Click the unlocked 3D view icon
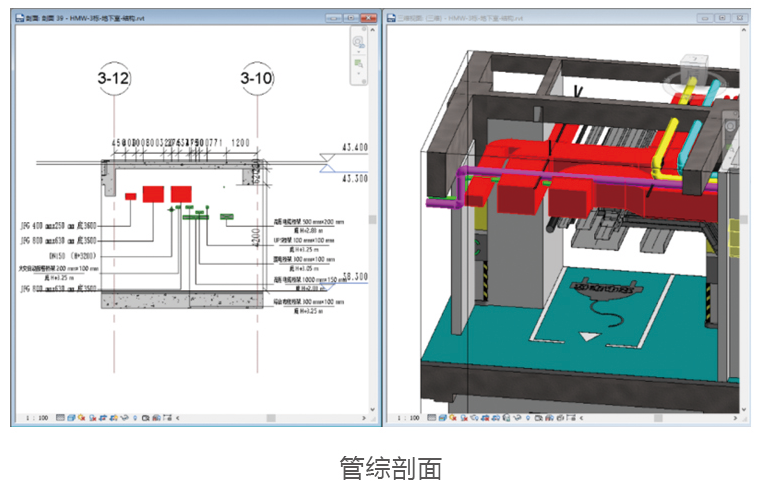This screenshot has width=762, height=492. pos(506,418)
